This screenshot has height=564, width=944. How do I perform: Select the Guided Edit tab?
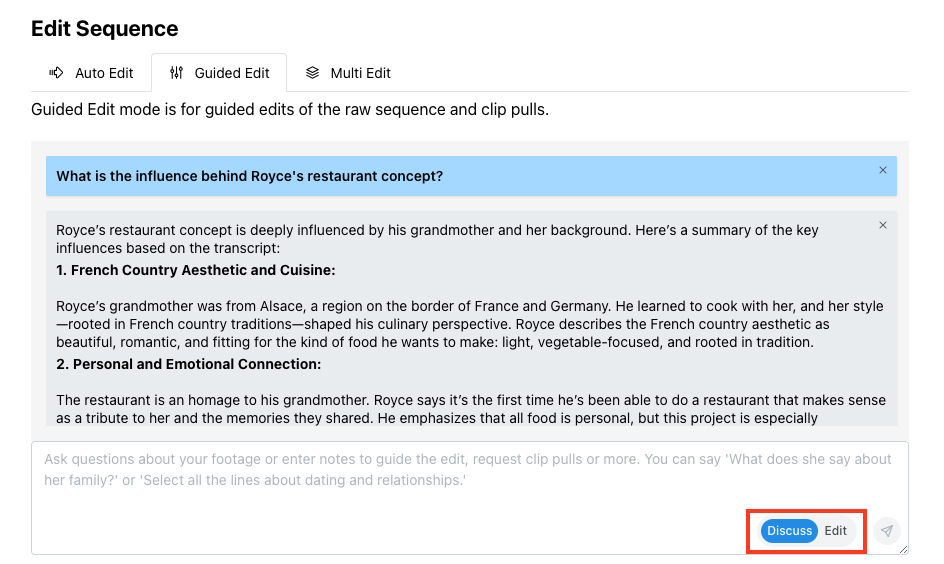pyautogui.click(x=219, y=73)
